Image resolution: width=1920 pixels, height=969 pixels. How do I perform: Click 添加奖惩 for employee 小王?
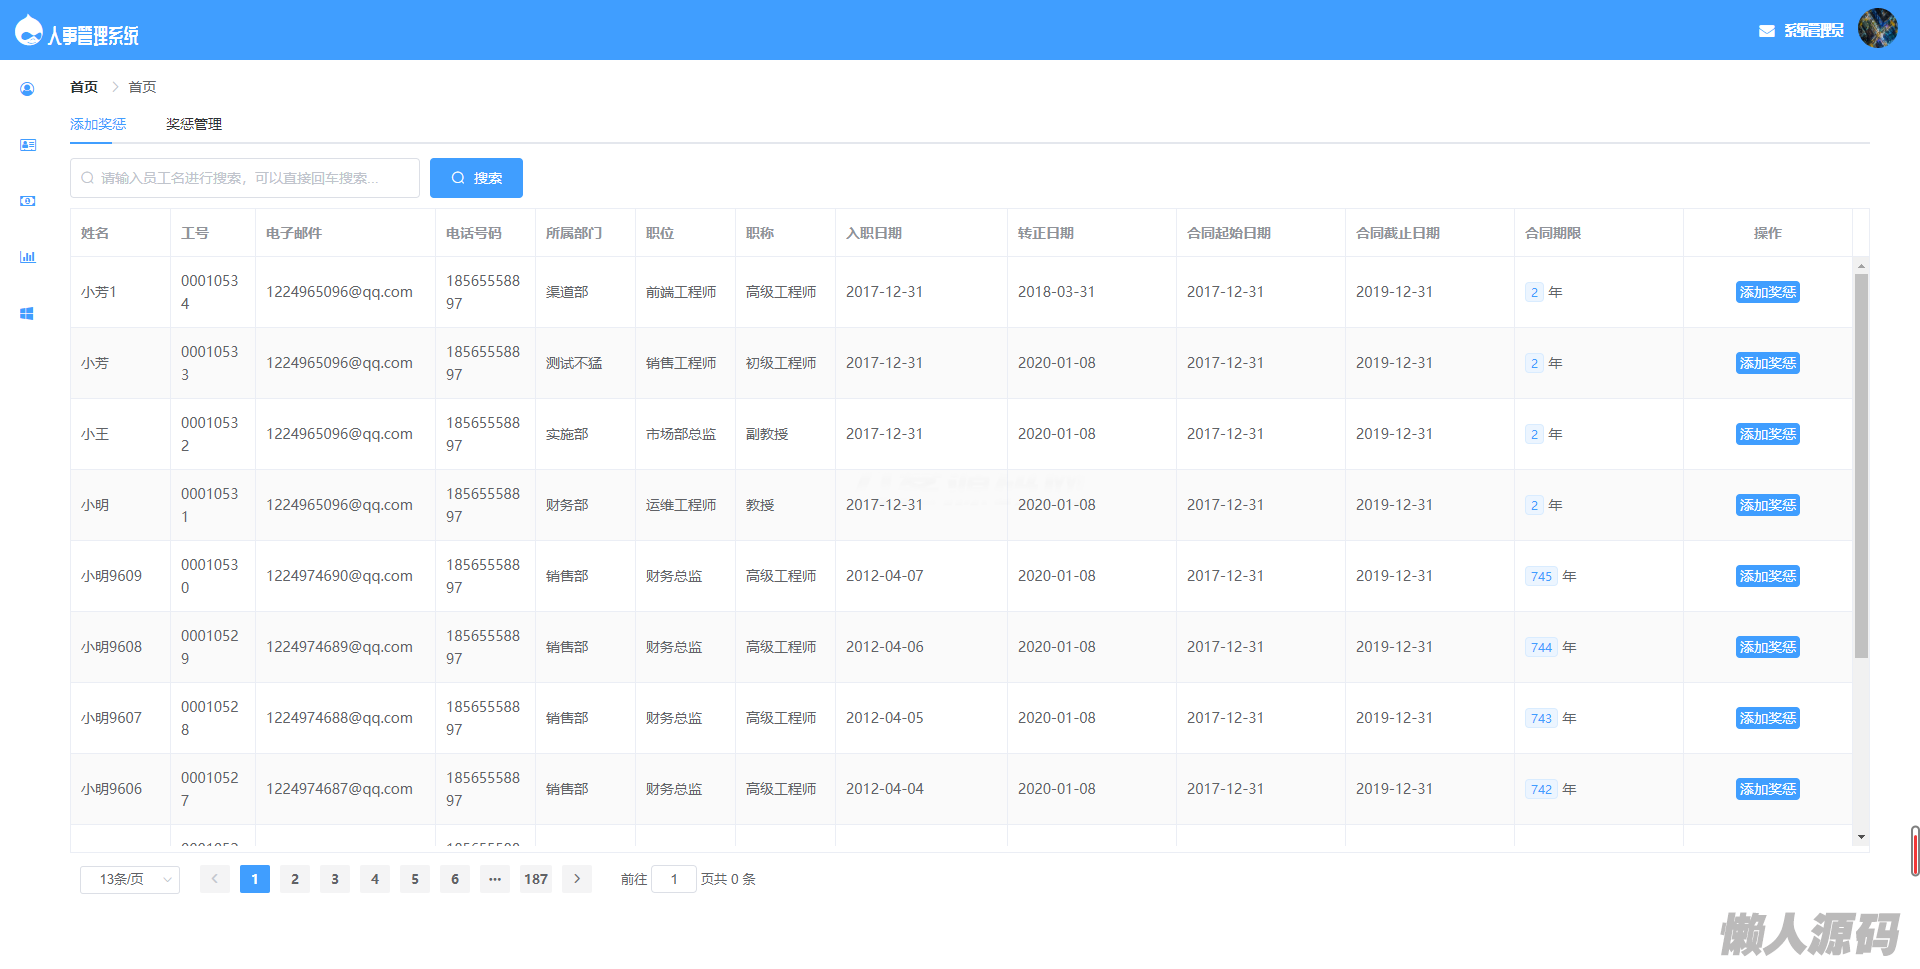click(1767, 434)
